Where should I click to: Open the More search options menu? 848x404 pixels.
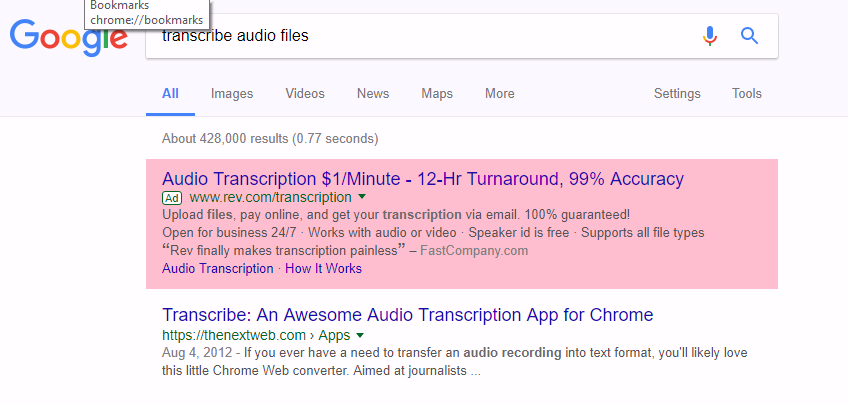pyautogui.click(x=500, y=94)
